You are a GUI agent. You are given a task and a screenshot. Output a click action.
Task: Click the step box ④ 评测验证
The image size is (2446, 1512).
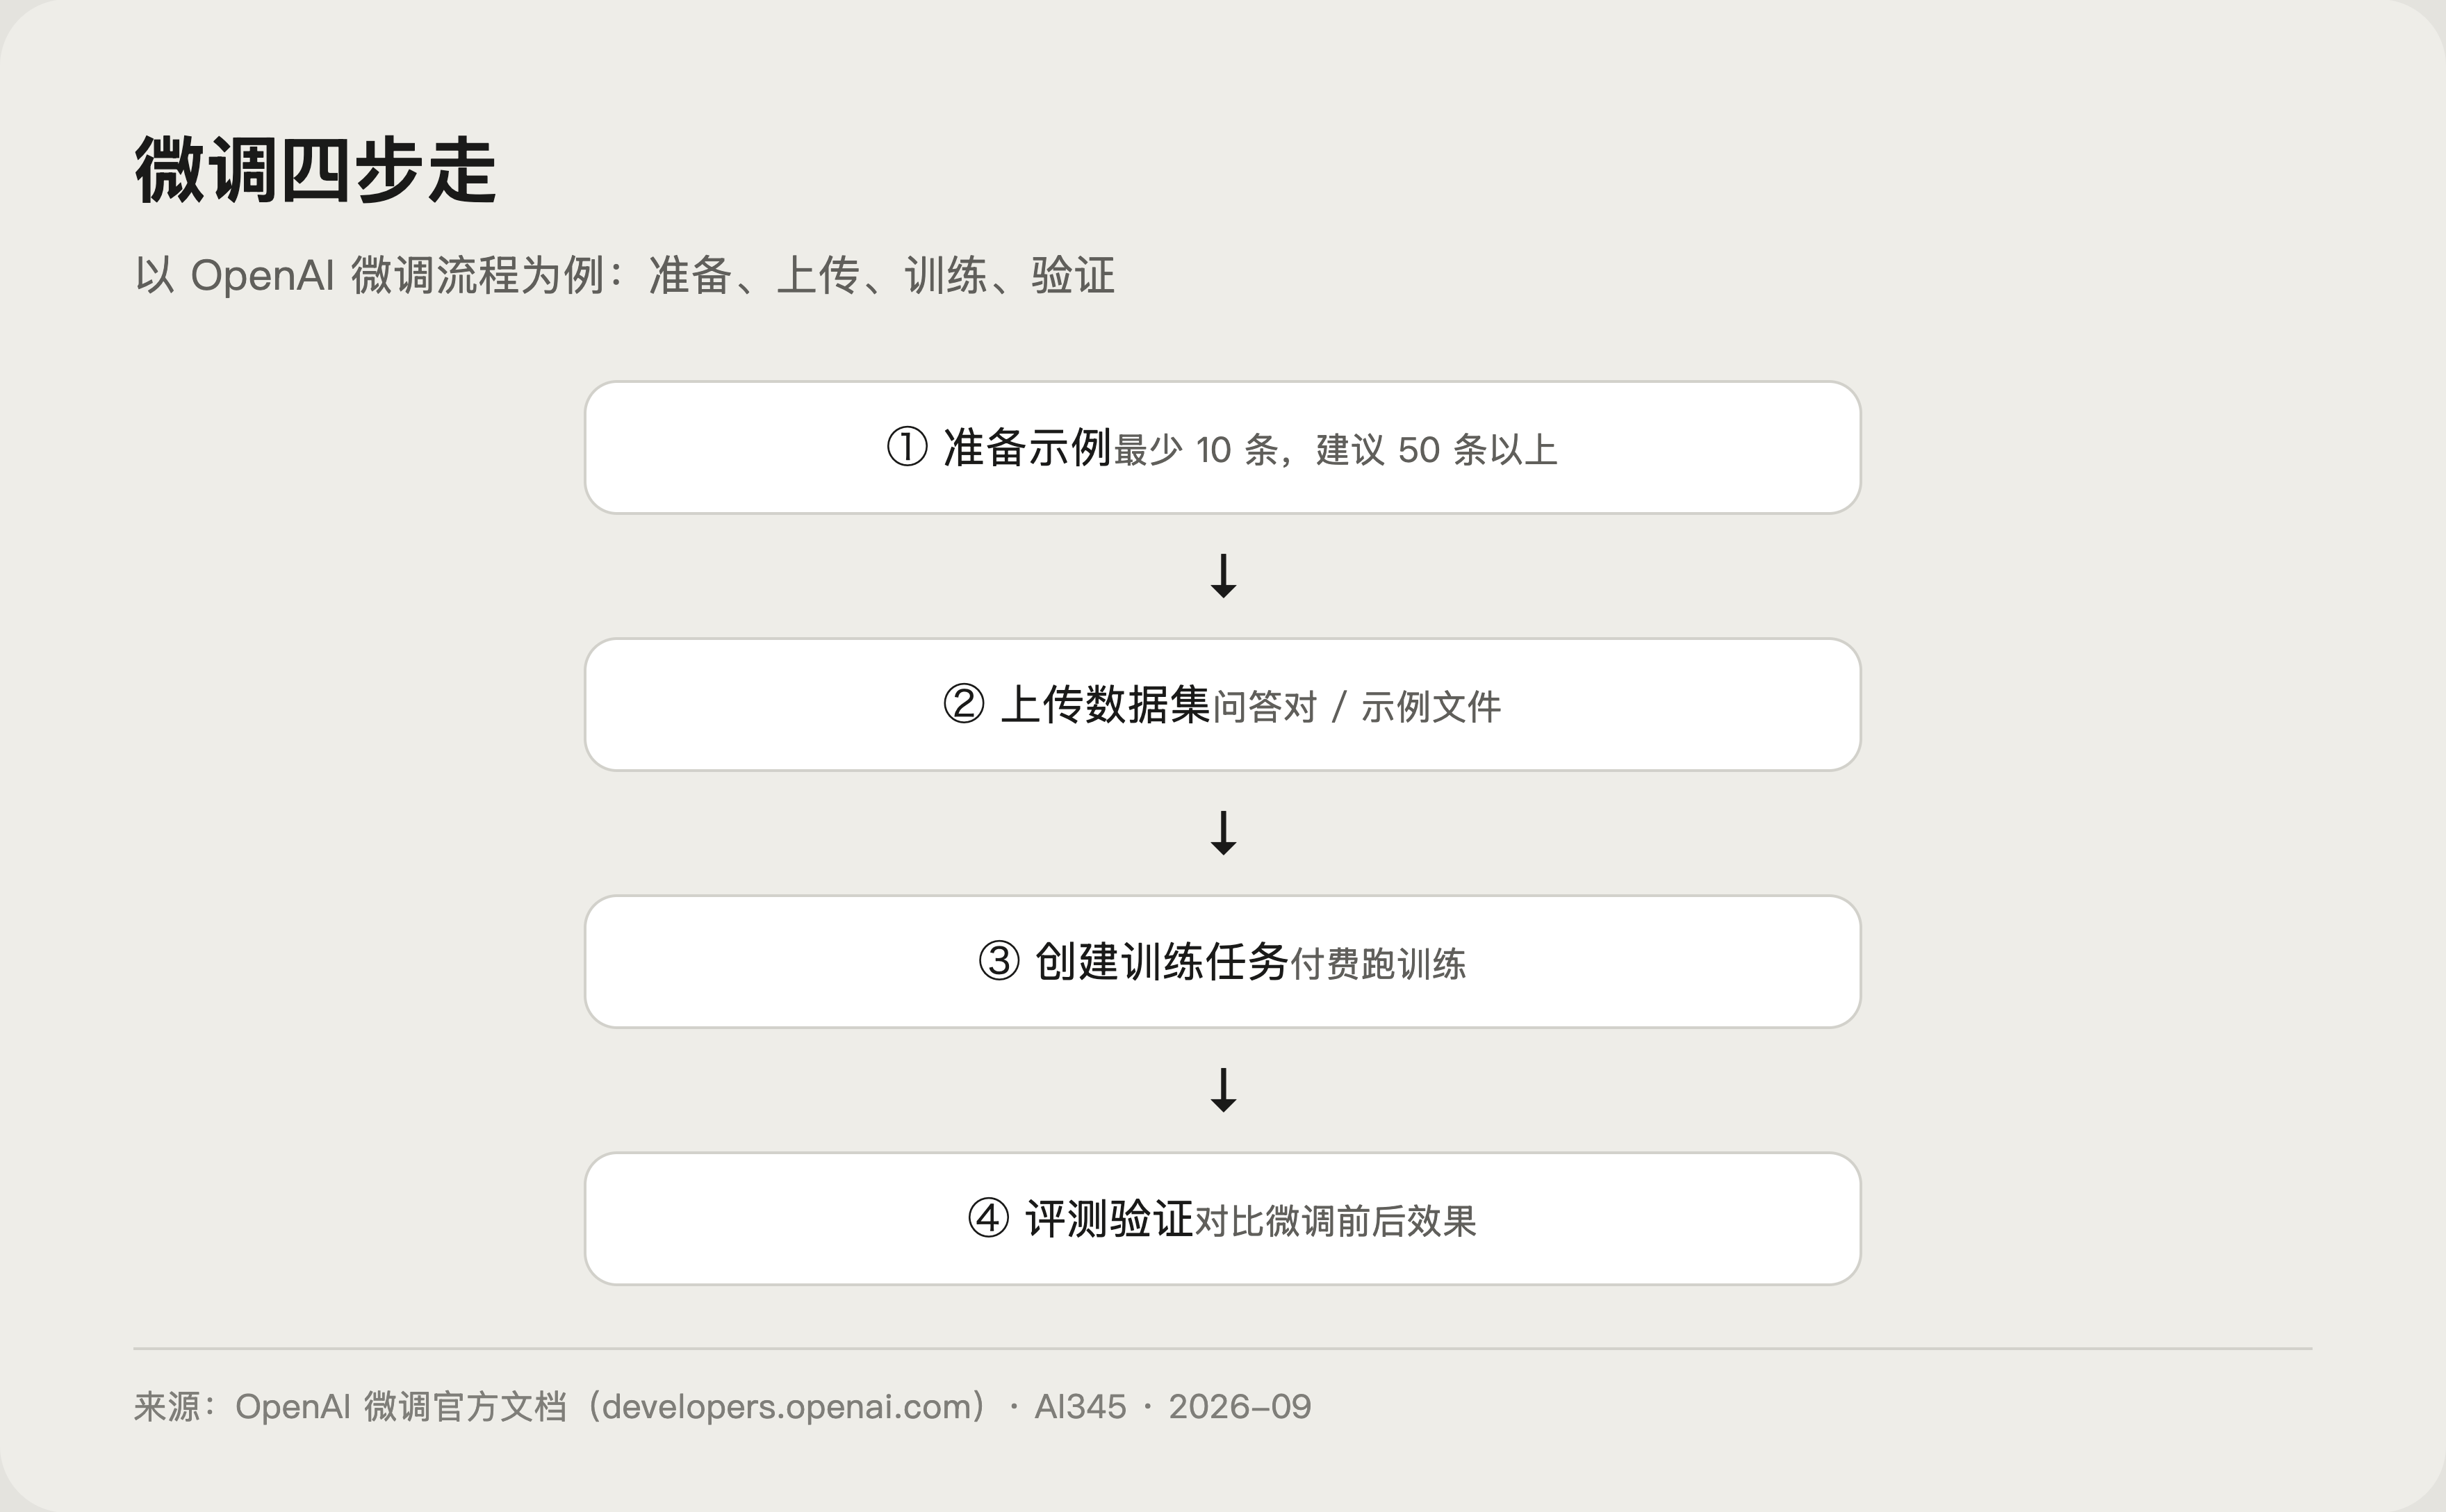coord(1222,1218)
